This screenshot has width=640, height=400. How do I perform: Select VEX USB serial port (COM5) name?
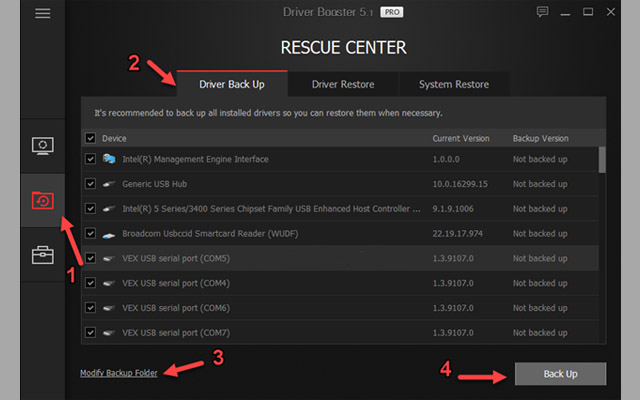[x=176, y=258]
